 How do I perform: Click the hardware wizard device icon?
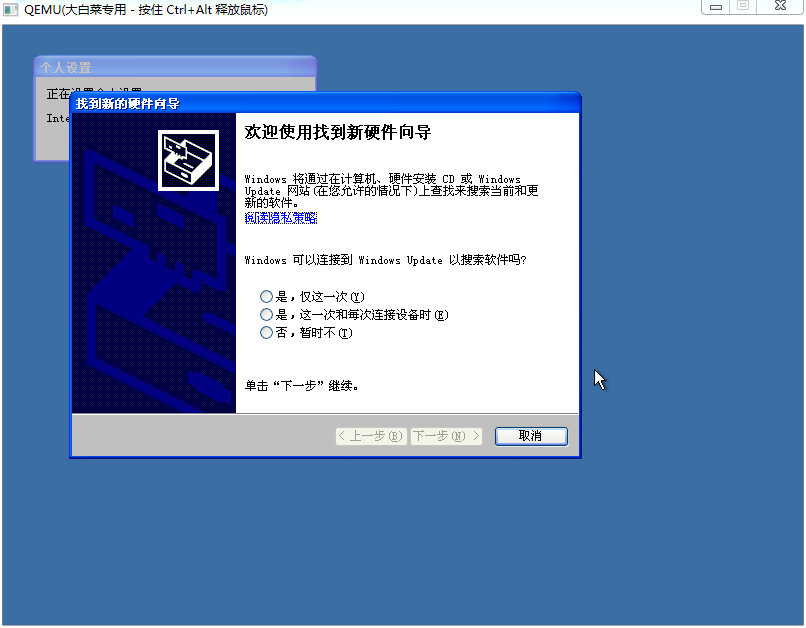[x=188, y=160]
